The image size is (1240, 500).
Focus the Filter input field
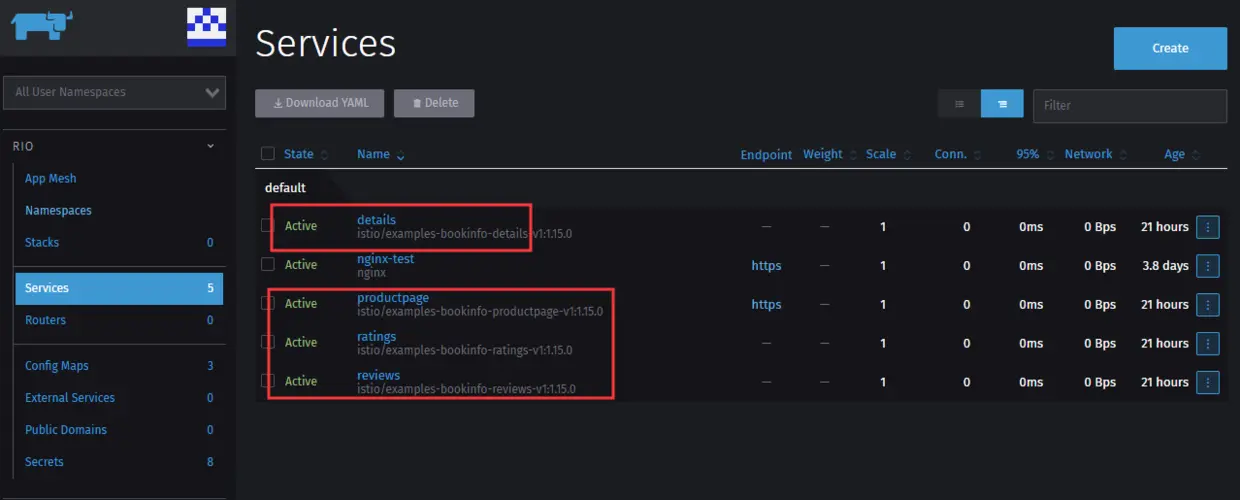[1130, 105]
